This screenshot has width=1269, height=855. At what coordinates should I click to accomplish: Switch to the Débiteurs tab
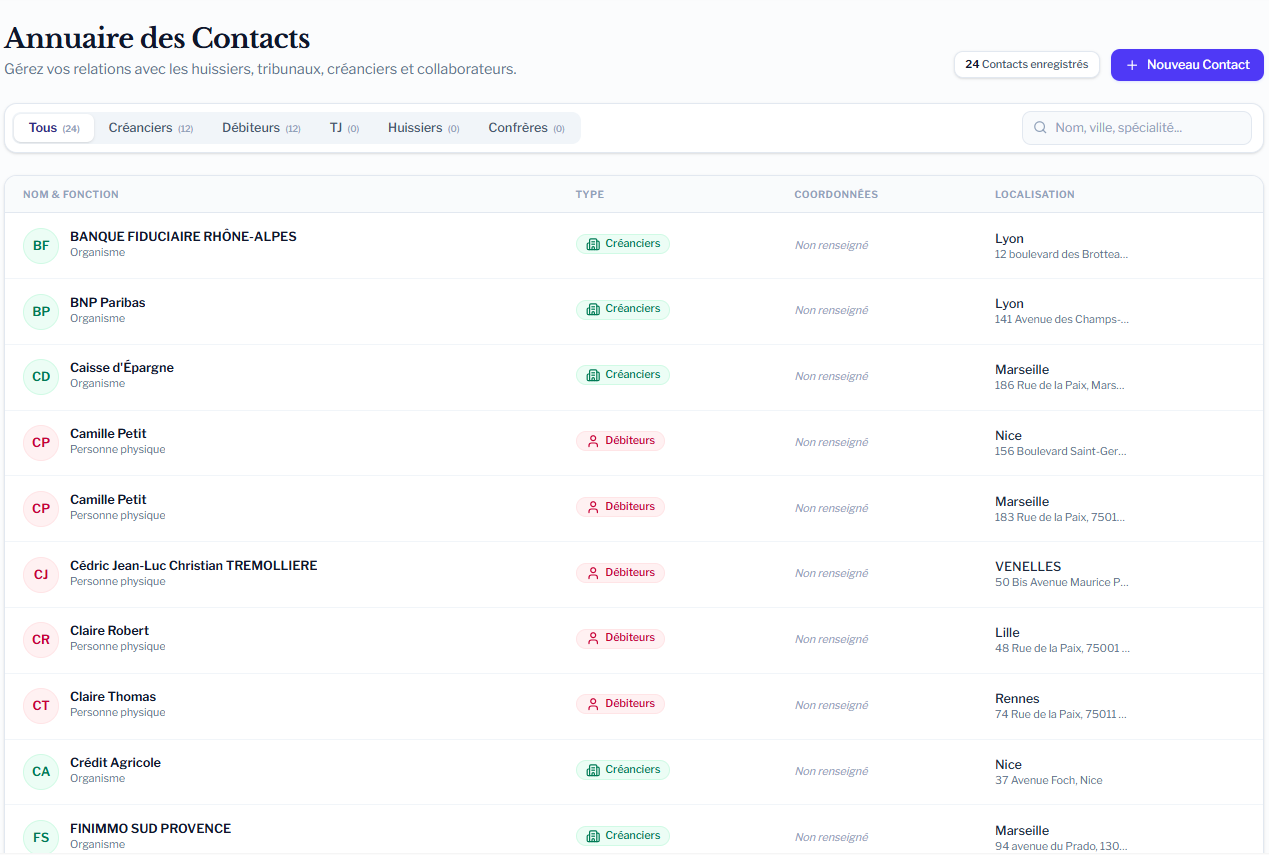[x=261, y=128]
